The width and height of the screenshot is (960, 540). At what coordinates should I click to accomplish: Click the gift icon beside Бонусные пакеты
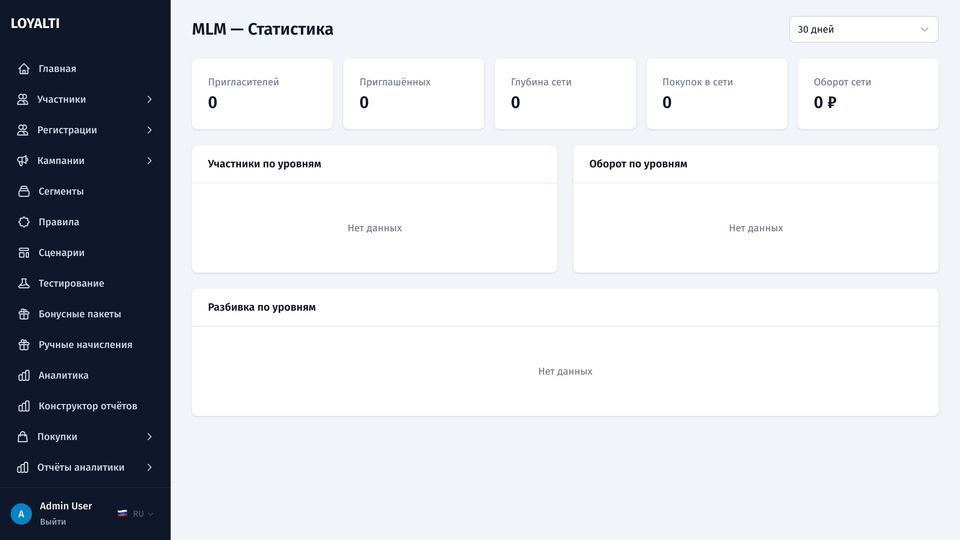point(24,314)
